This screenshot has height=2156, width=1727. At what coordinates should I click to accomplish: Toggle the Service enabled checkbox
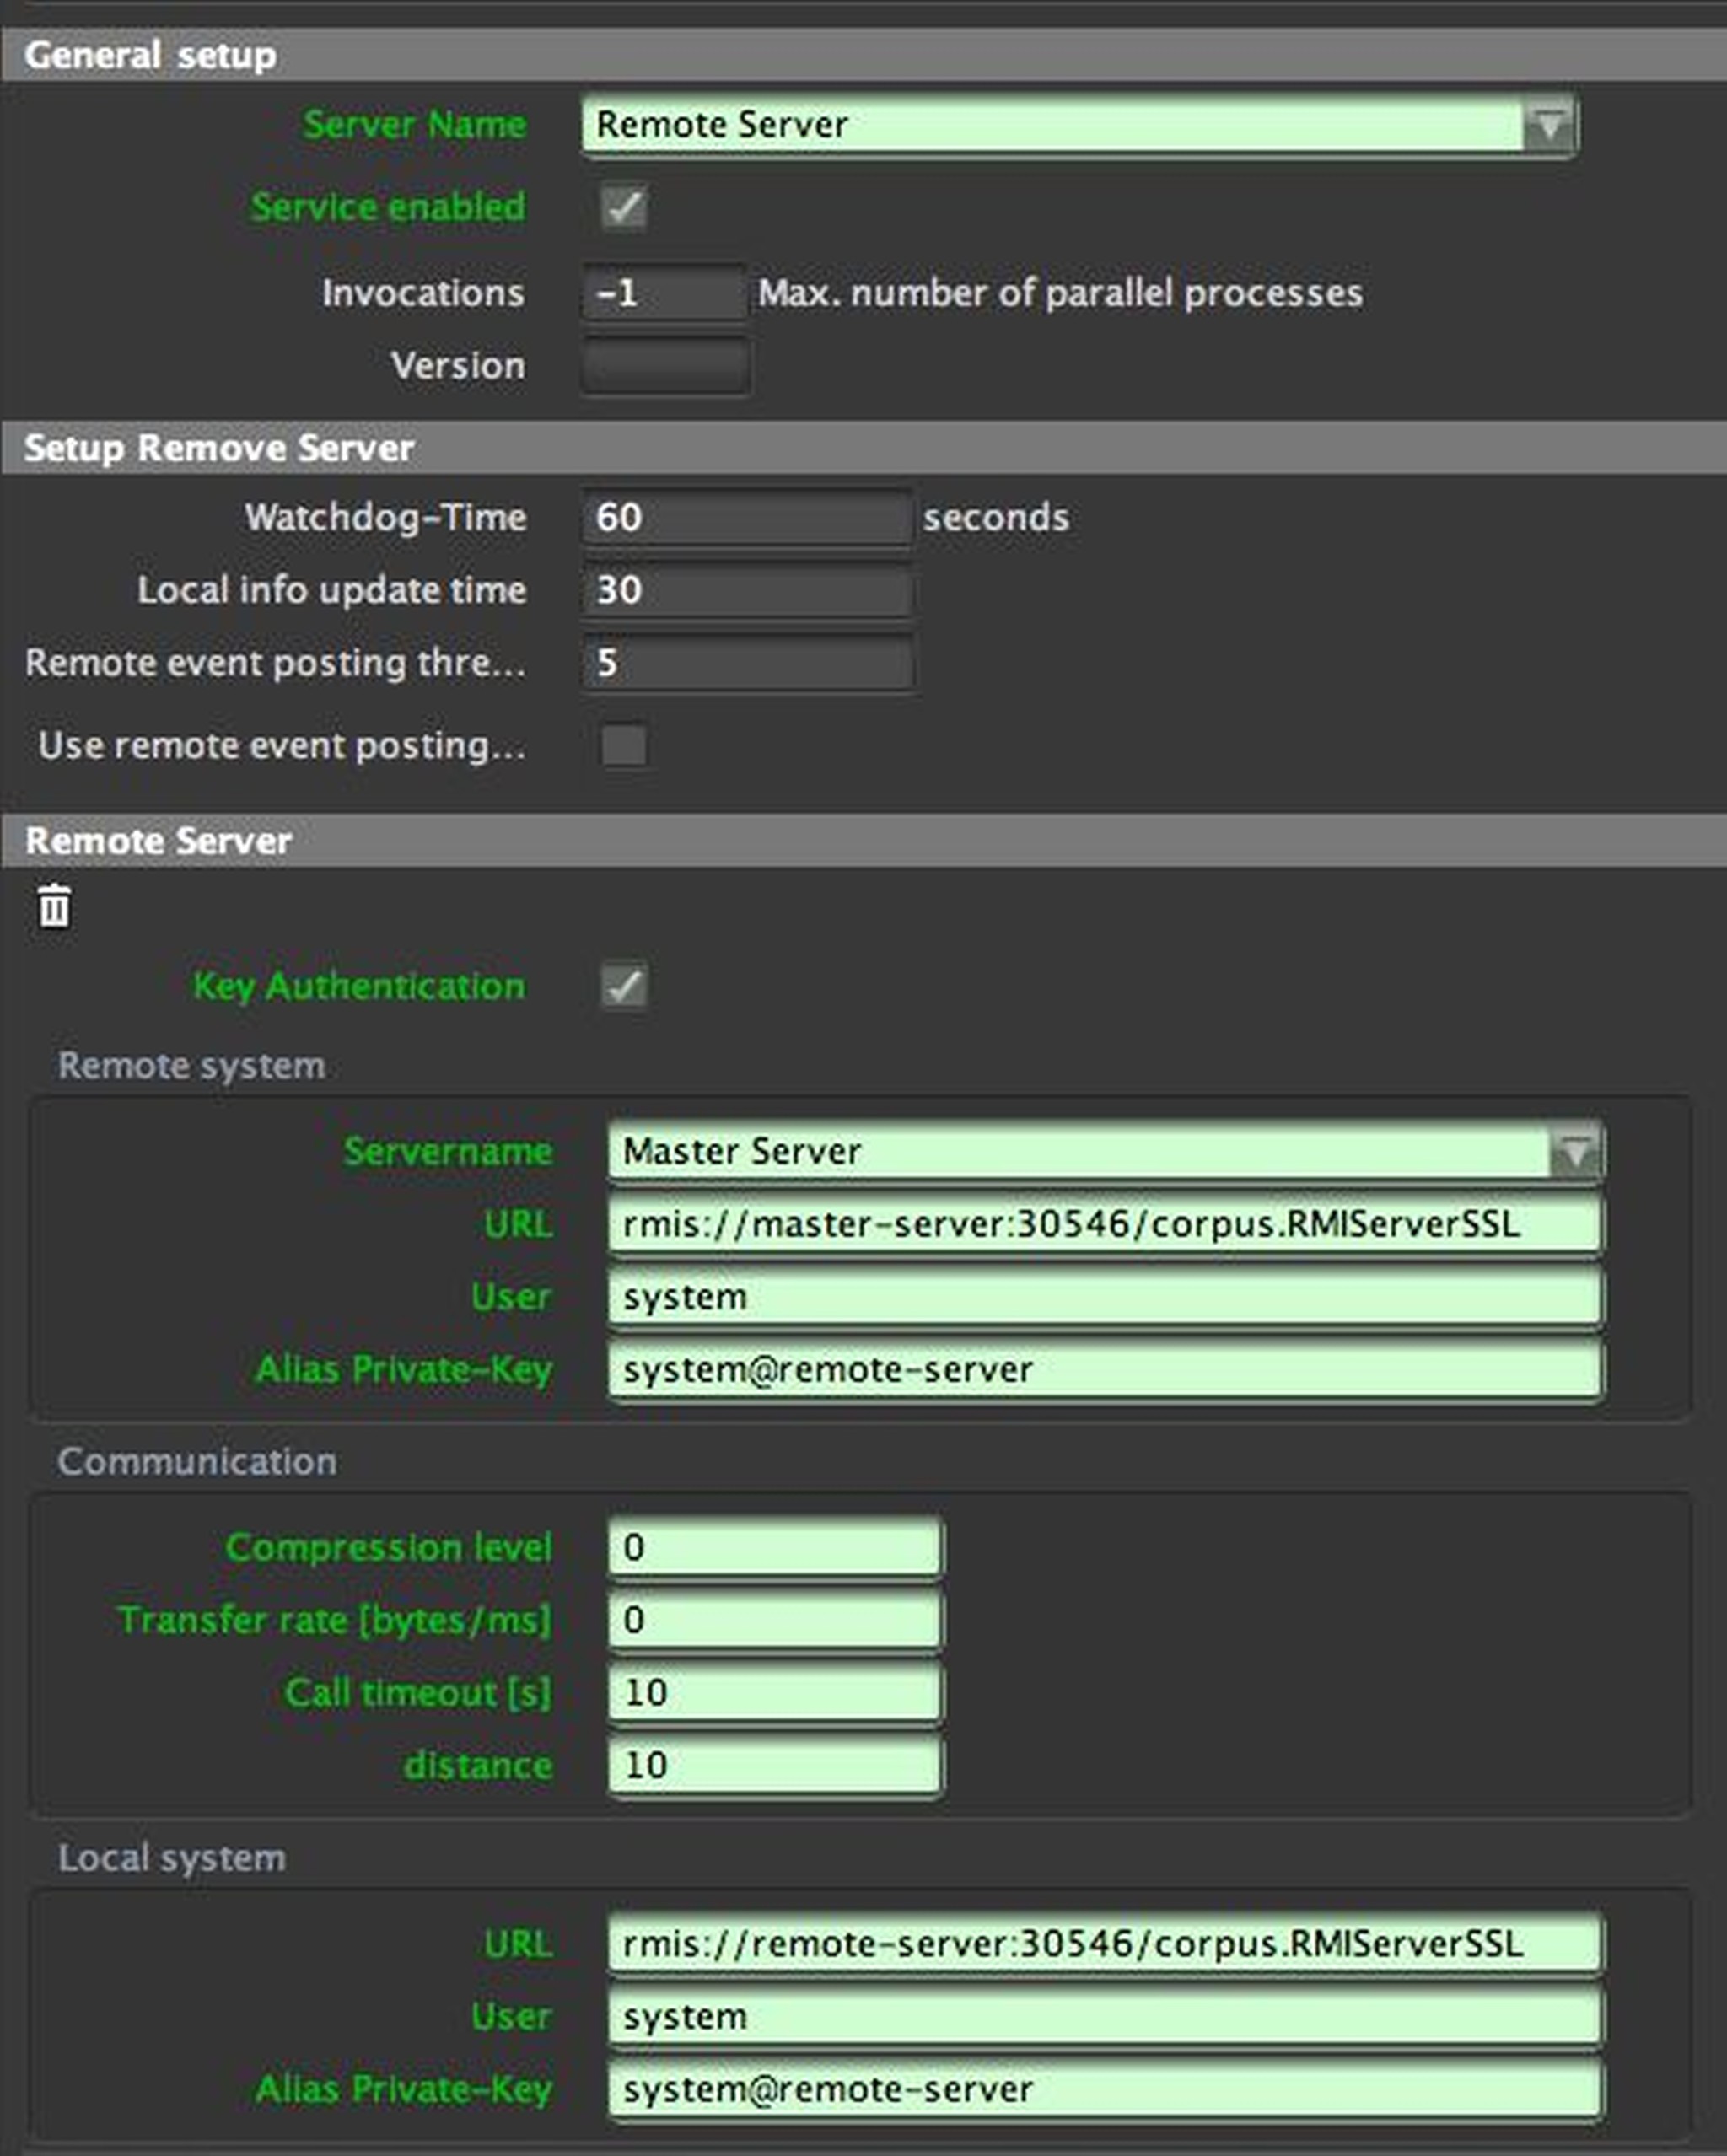tap(623, 207)
